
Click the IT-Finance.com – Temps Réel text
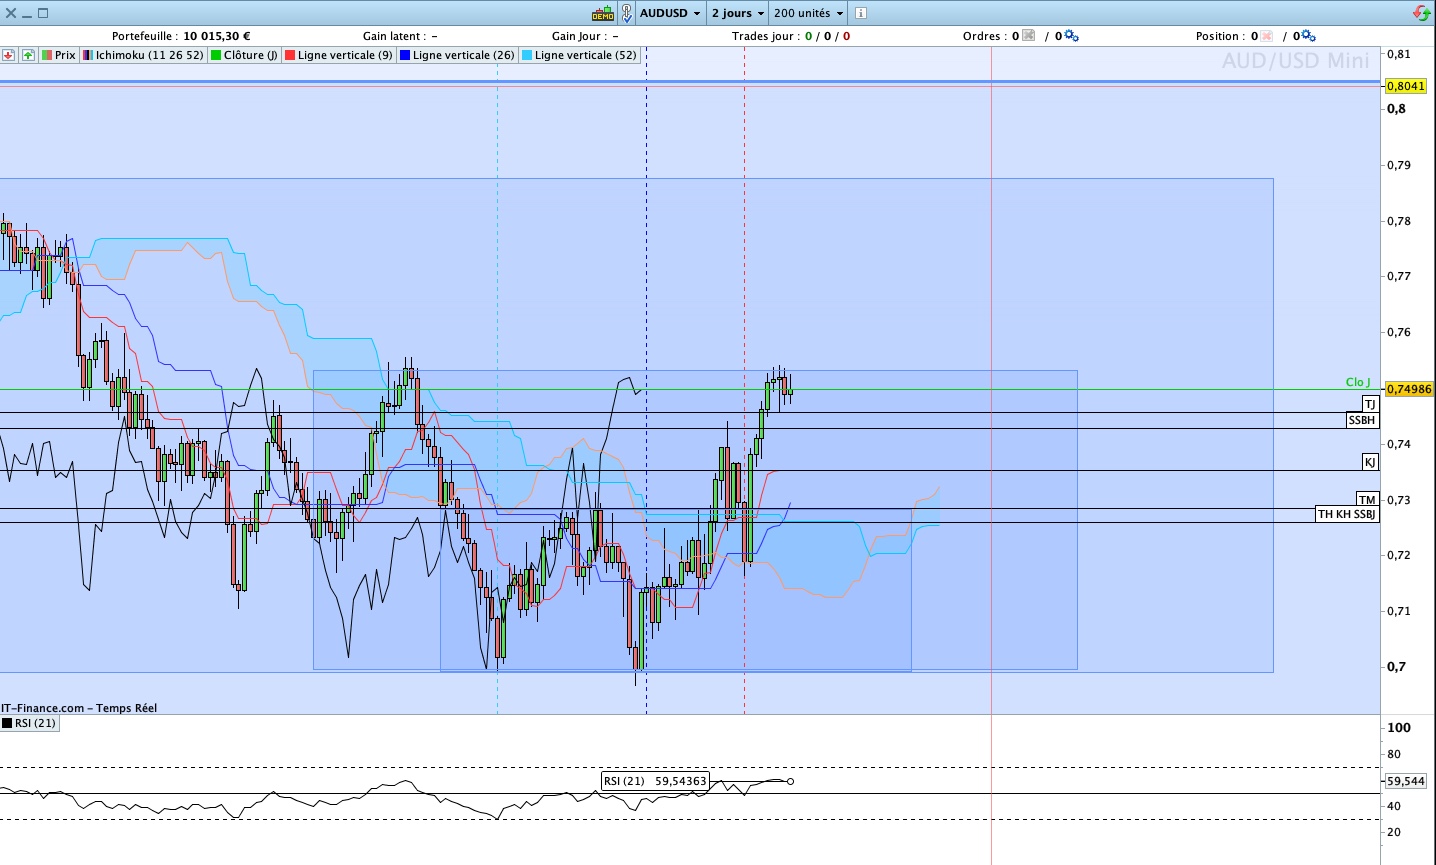(79, 708)
